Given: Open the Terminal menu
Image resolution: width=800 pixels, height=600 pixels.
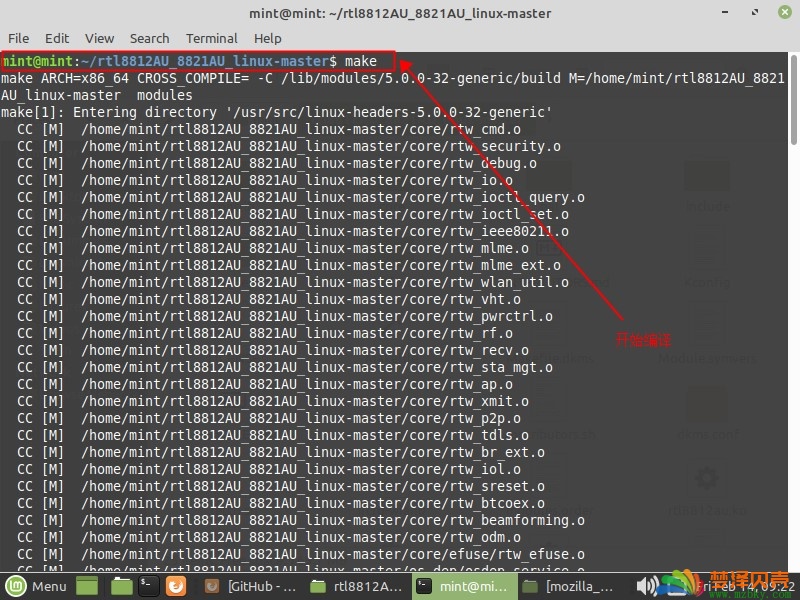Looking at the screenshot, I should (212, 38).
